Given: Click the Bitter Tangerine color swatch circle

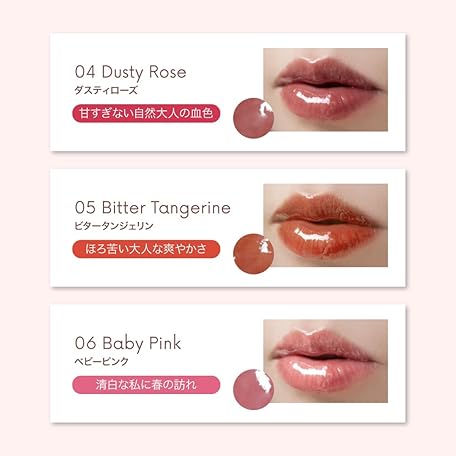Looking at the screenshot, I should [253, 254].
